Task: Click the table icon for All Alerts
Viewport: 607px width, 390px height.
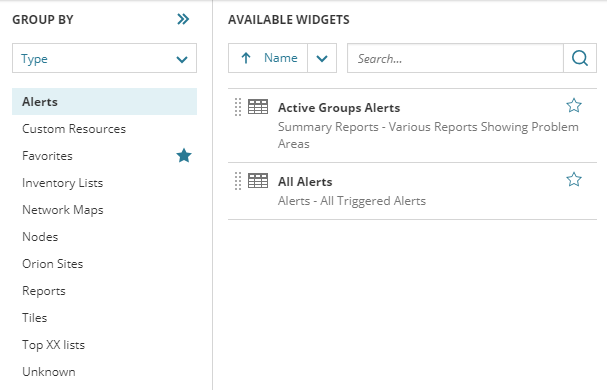Action: pos(258,180)
